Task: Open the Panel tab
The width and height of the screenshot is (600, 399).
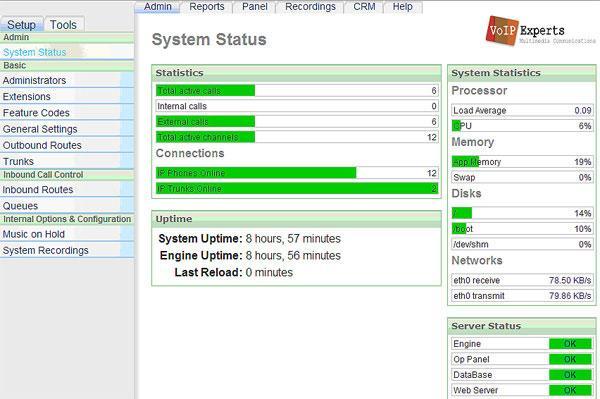Action: pyautogui.click(x=254, y=7)
